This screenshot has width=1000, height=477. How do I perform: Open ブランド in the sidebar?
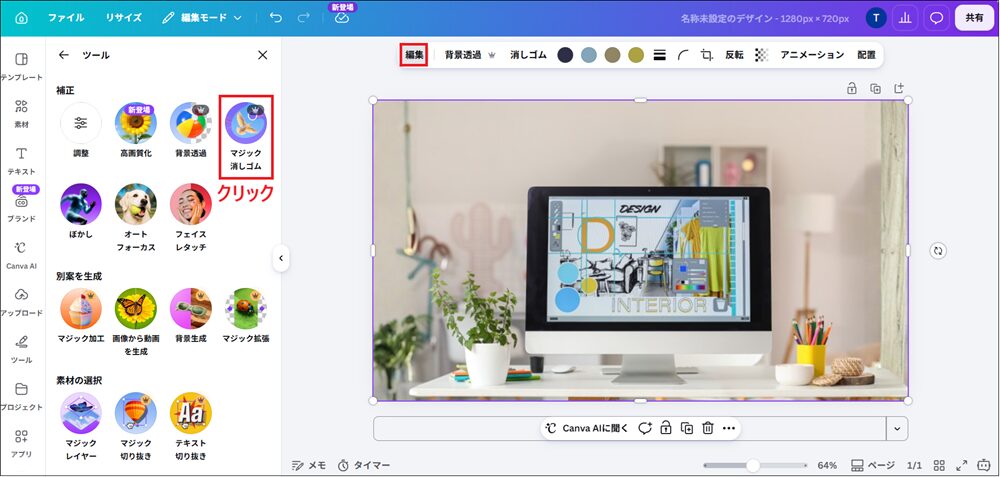click(22, 208)
